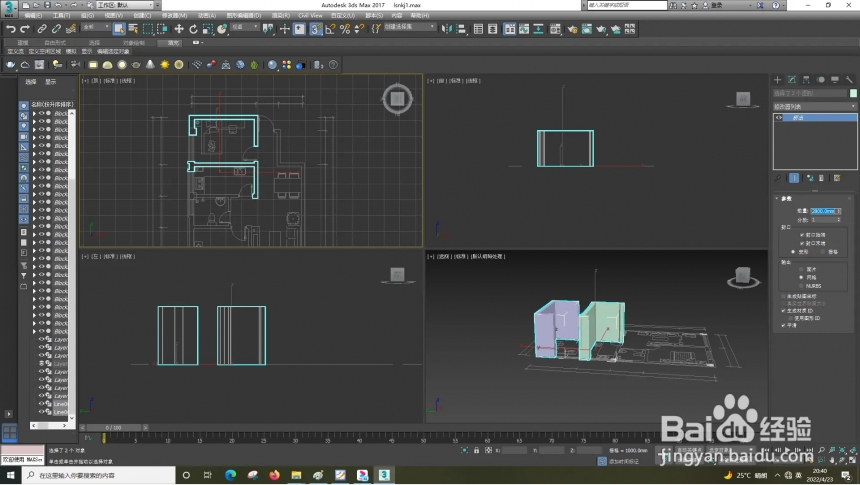
Task: Select Patch output radio button
Action: (x=801, y=269)
